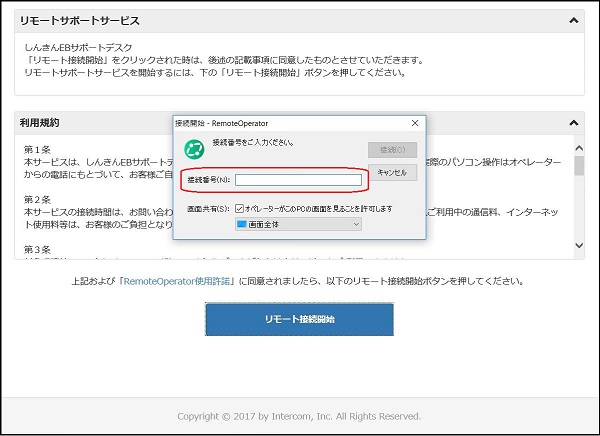Click the リモートサポートサービス section heading
Image resolution: width=600 pixels, height=436 pixels.
[x=80, y=20]
